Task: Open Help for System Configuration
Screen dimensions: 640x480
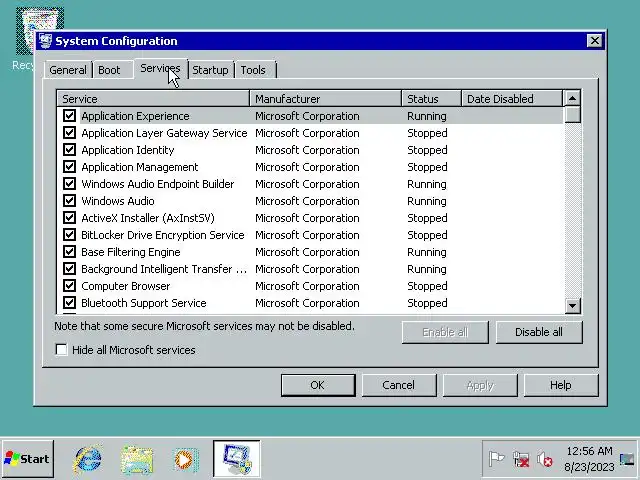Action: click(560, 385)
